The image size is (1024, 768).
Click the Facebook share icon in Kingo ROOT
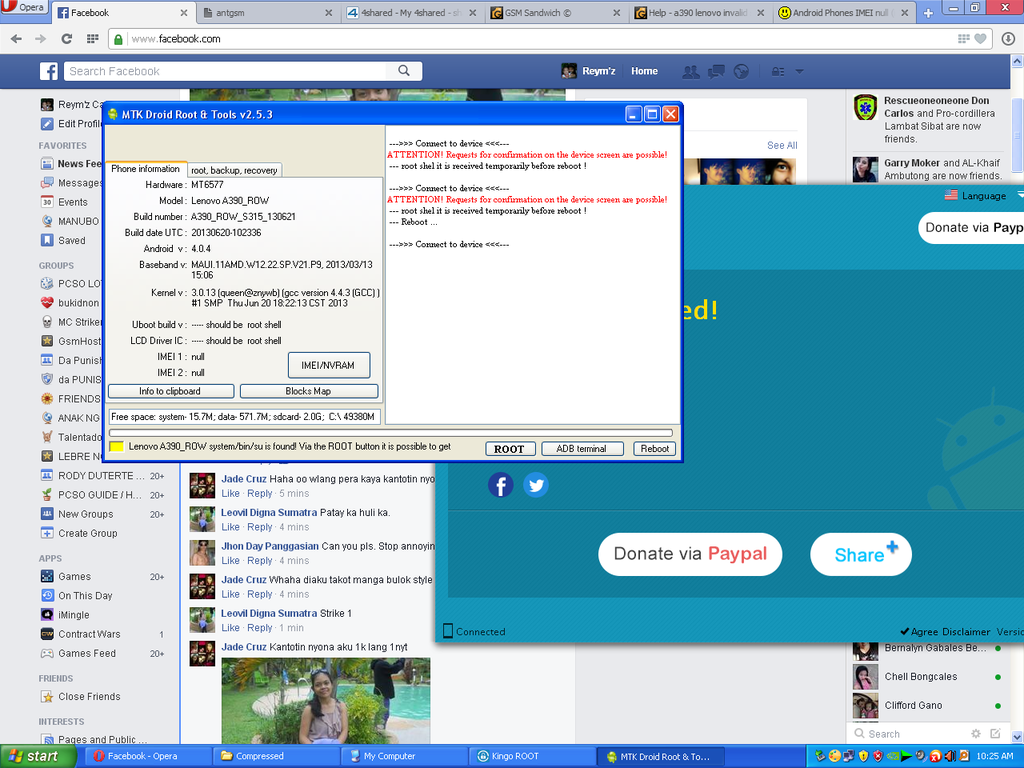501,485
